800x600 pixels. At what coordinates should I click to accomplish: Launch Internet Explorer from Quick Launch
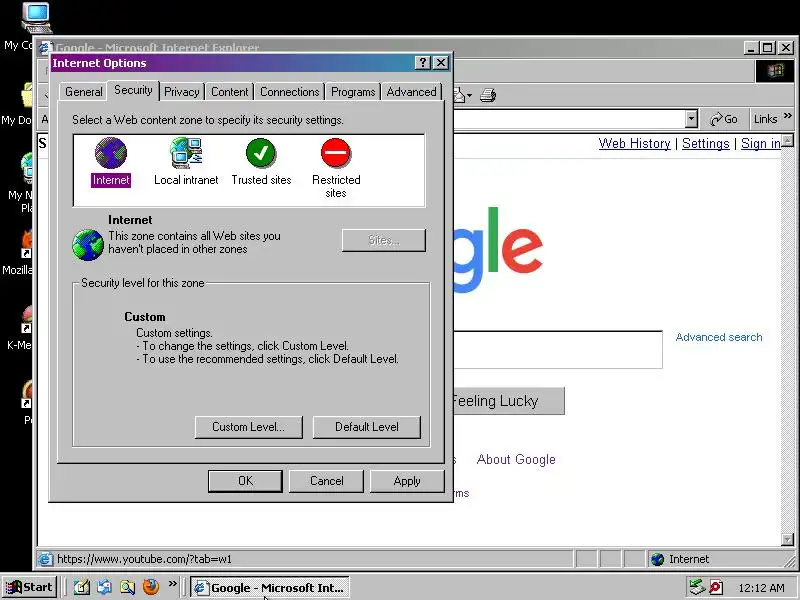point(105,587)
